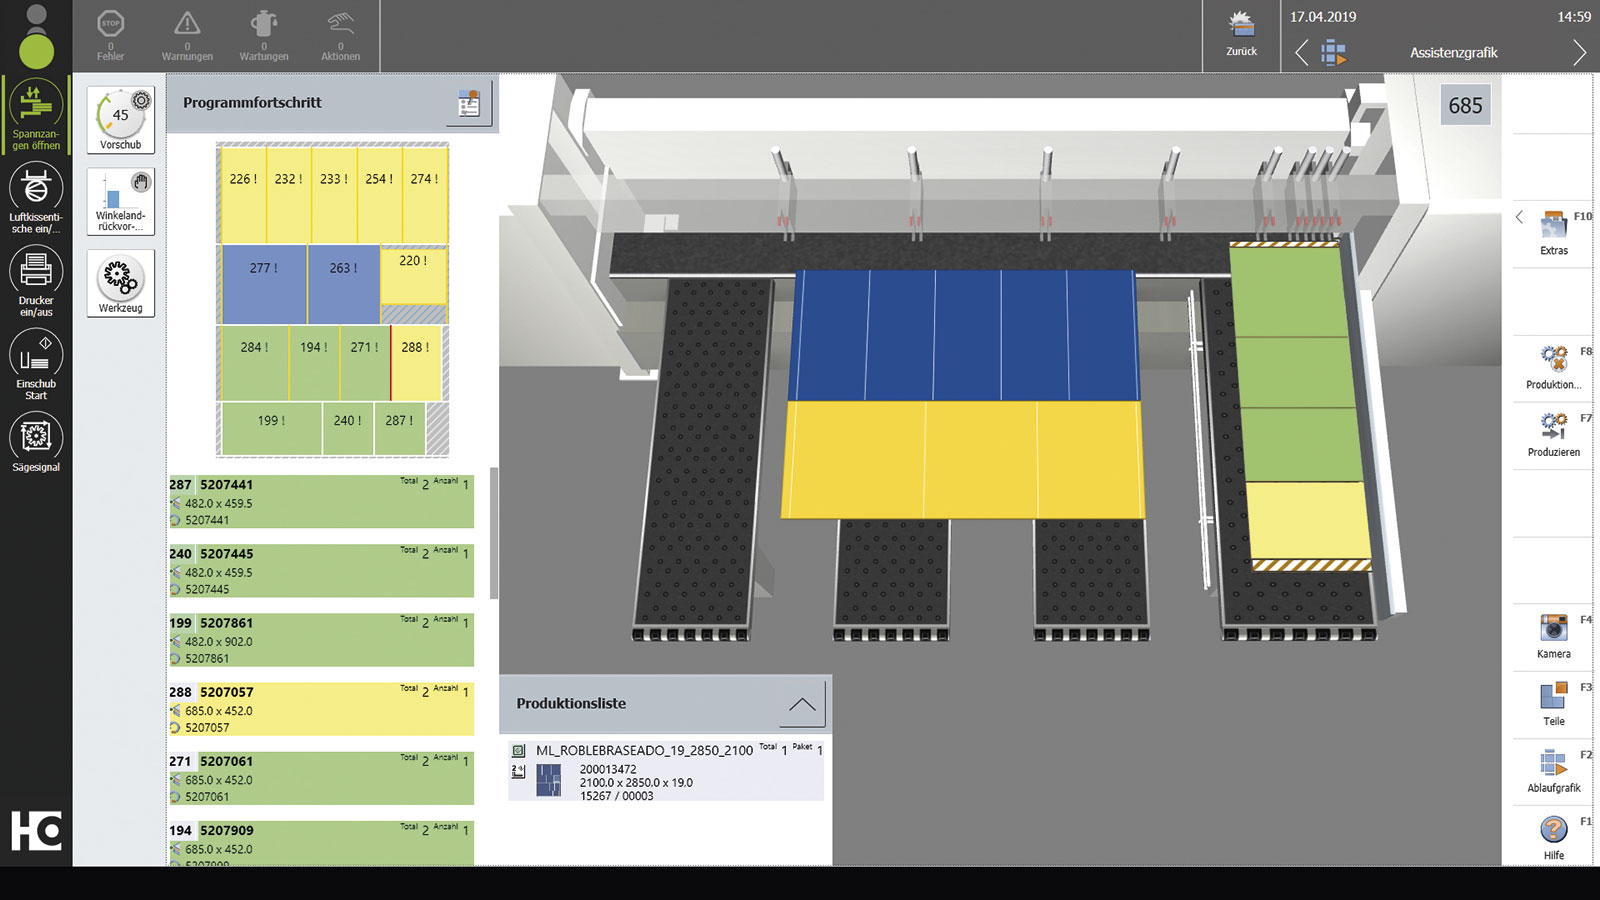Toggle the Winkelandrückvorrichtung button
Image resolution: width=1600 pixels, height=900 pixels.
click(121, 201)
